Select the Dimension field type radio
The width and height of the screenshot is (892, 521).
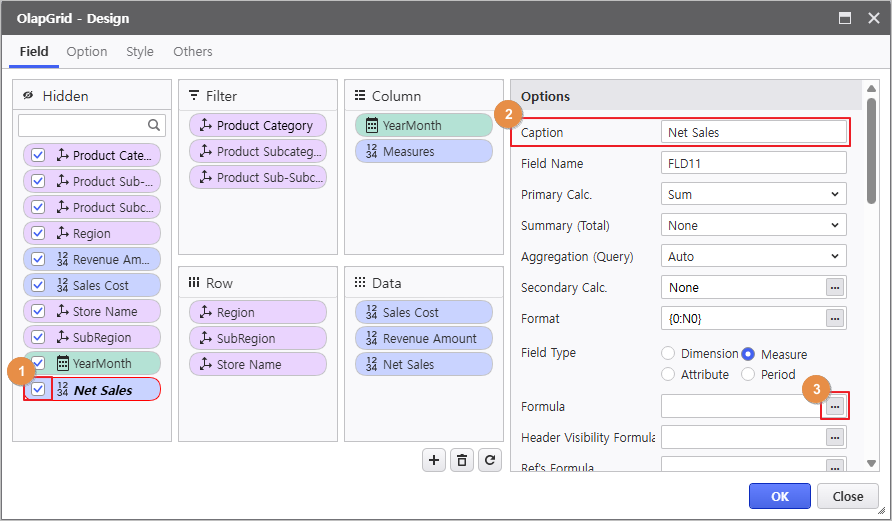(x=668, y=354)
